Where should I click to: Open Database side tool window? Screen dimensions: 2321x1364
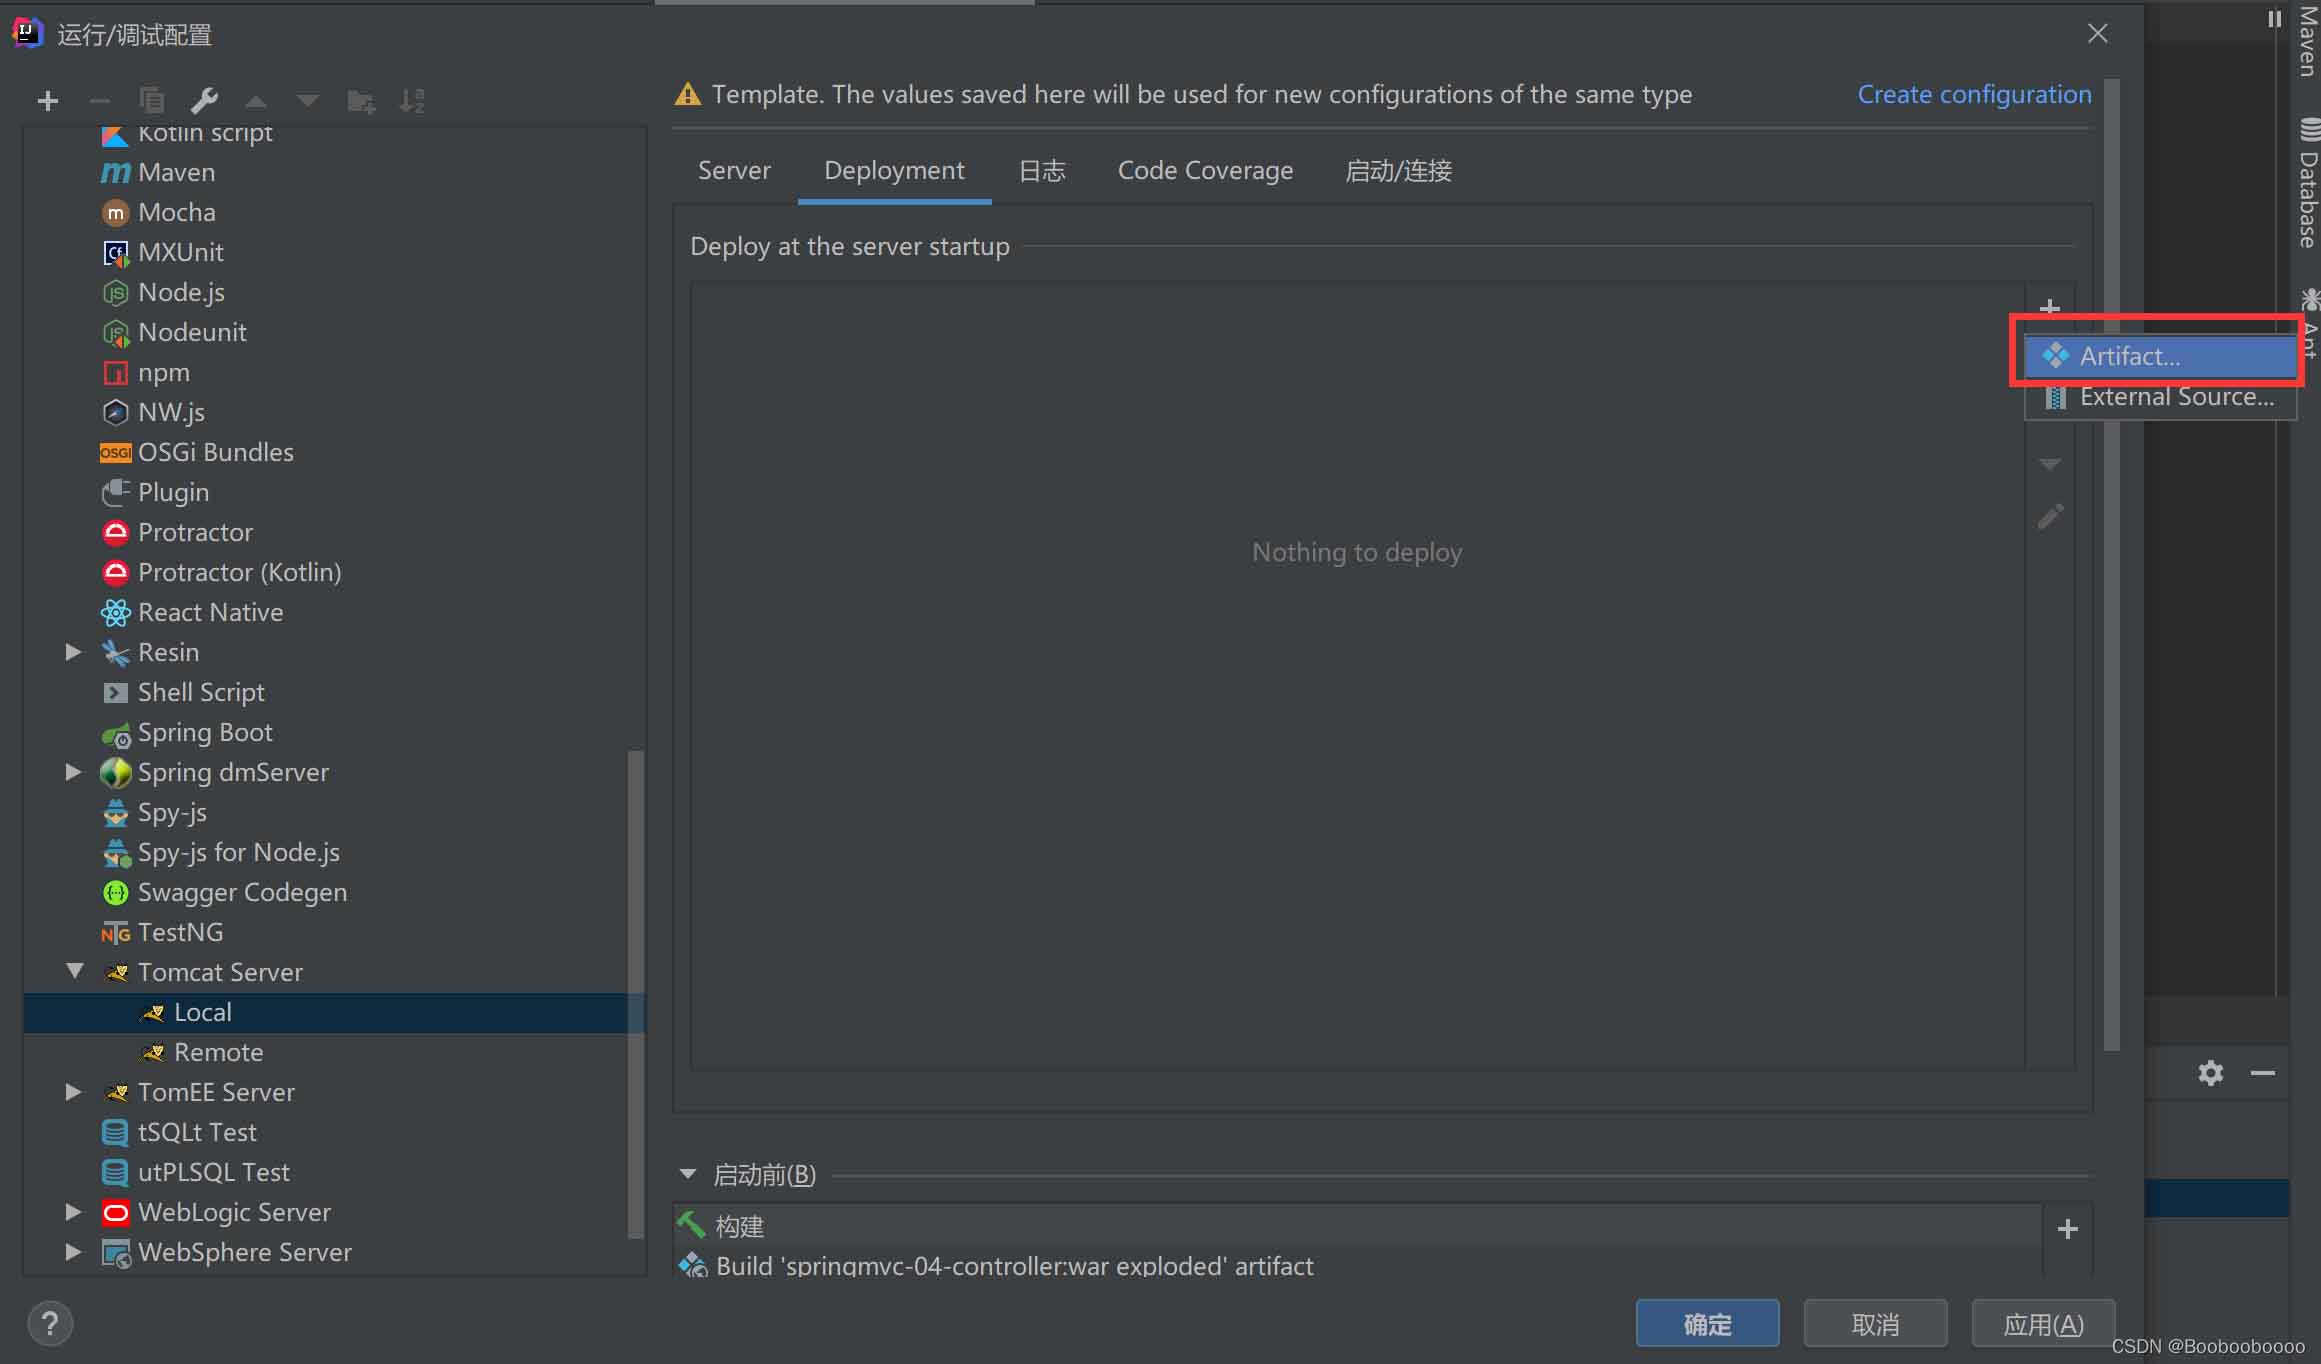tap(2307, 185)
